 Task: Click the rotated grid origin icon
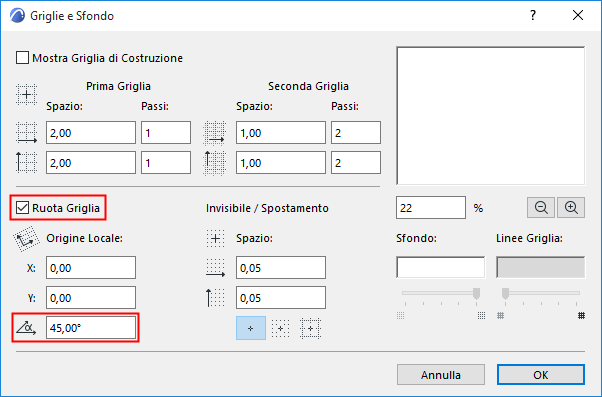(x=26, y=239)
